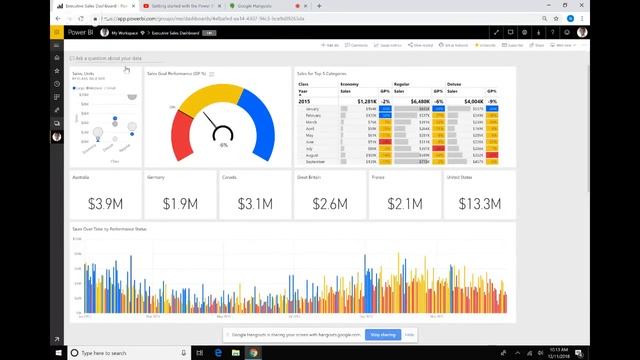The width and height of the screenshot is (640, 360).
Task: Bookmark this page with star icon
Action: coord(556,19)
